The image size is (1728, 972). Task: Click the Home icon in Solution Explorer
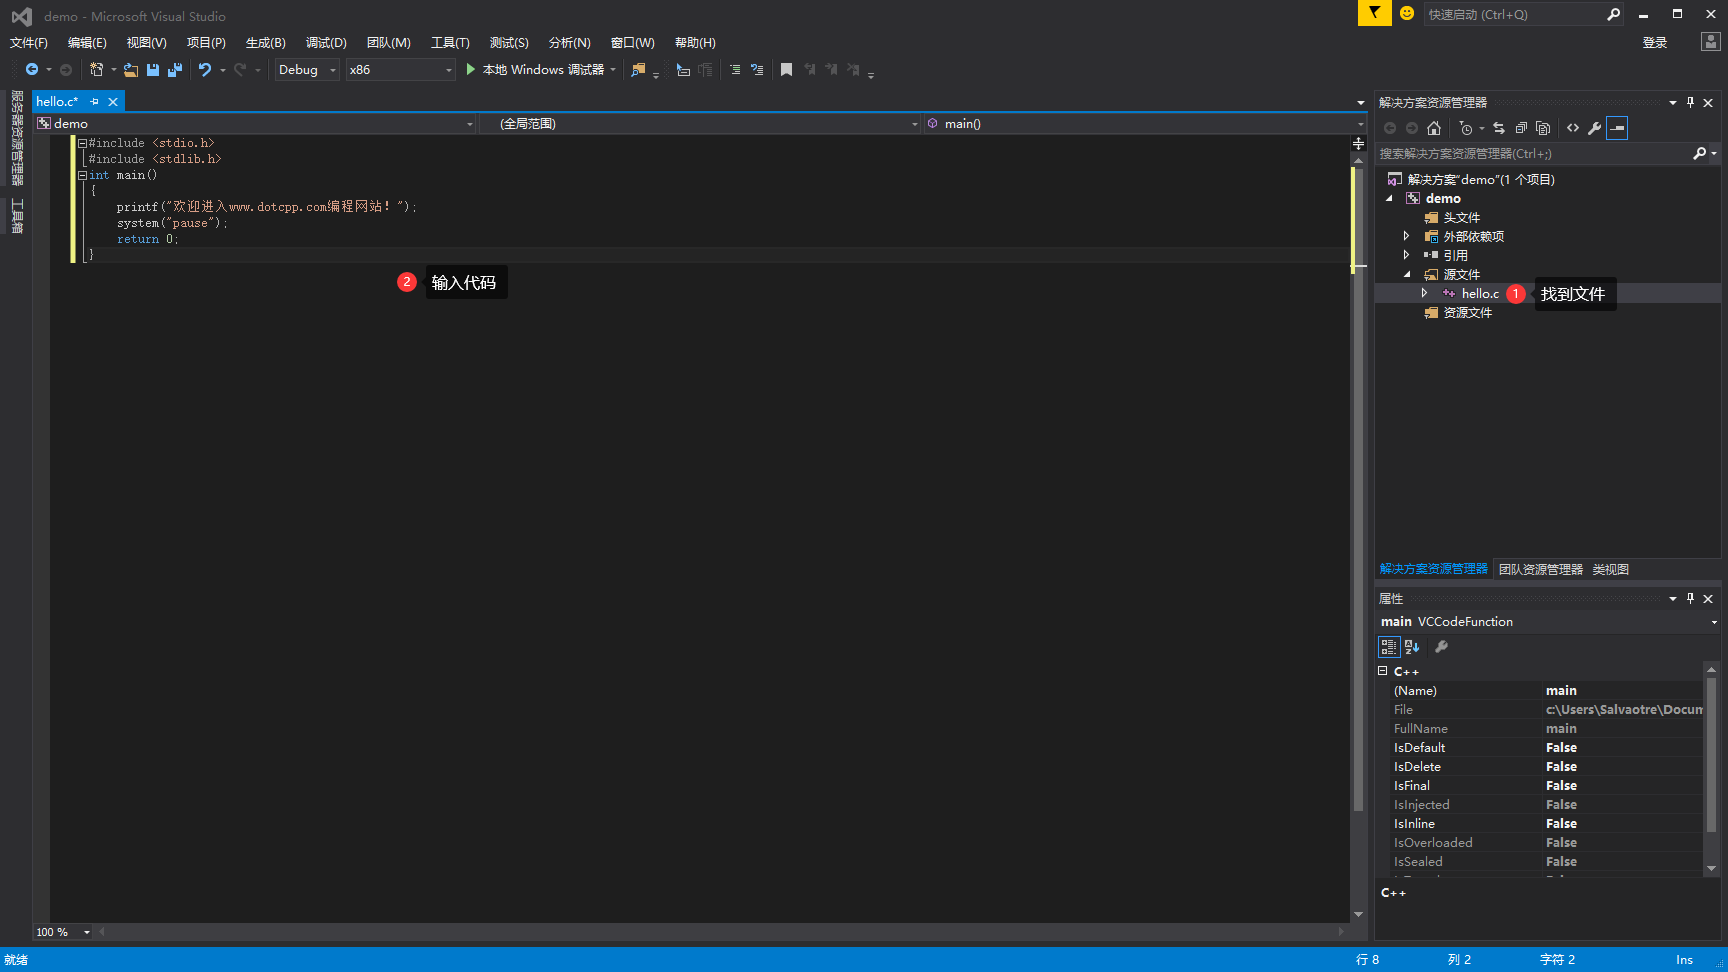pos(1434,128)
